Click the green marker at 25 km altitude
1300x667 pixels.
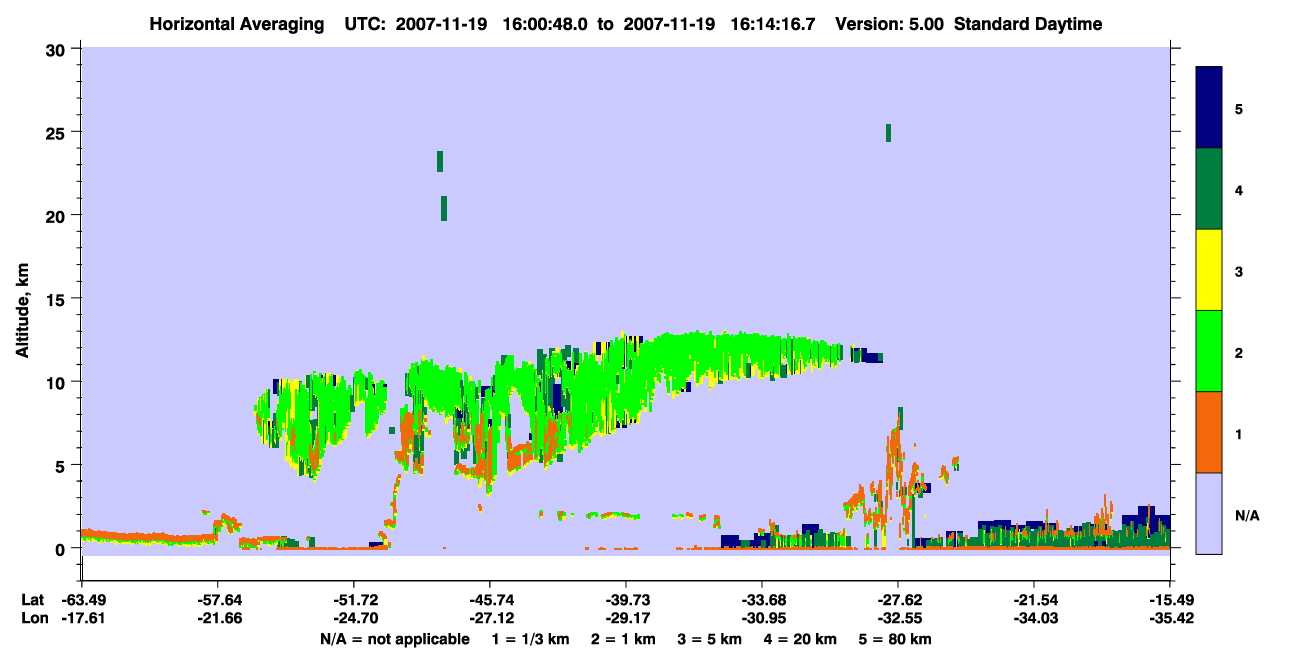(x=888, y=133)
